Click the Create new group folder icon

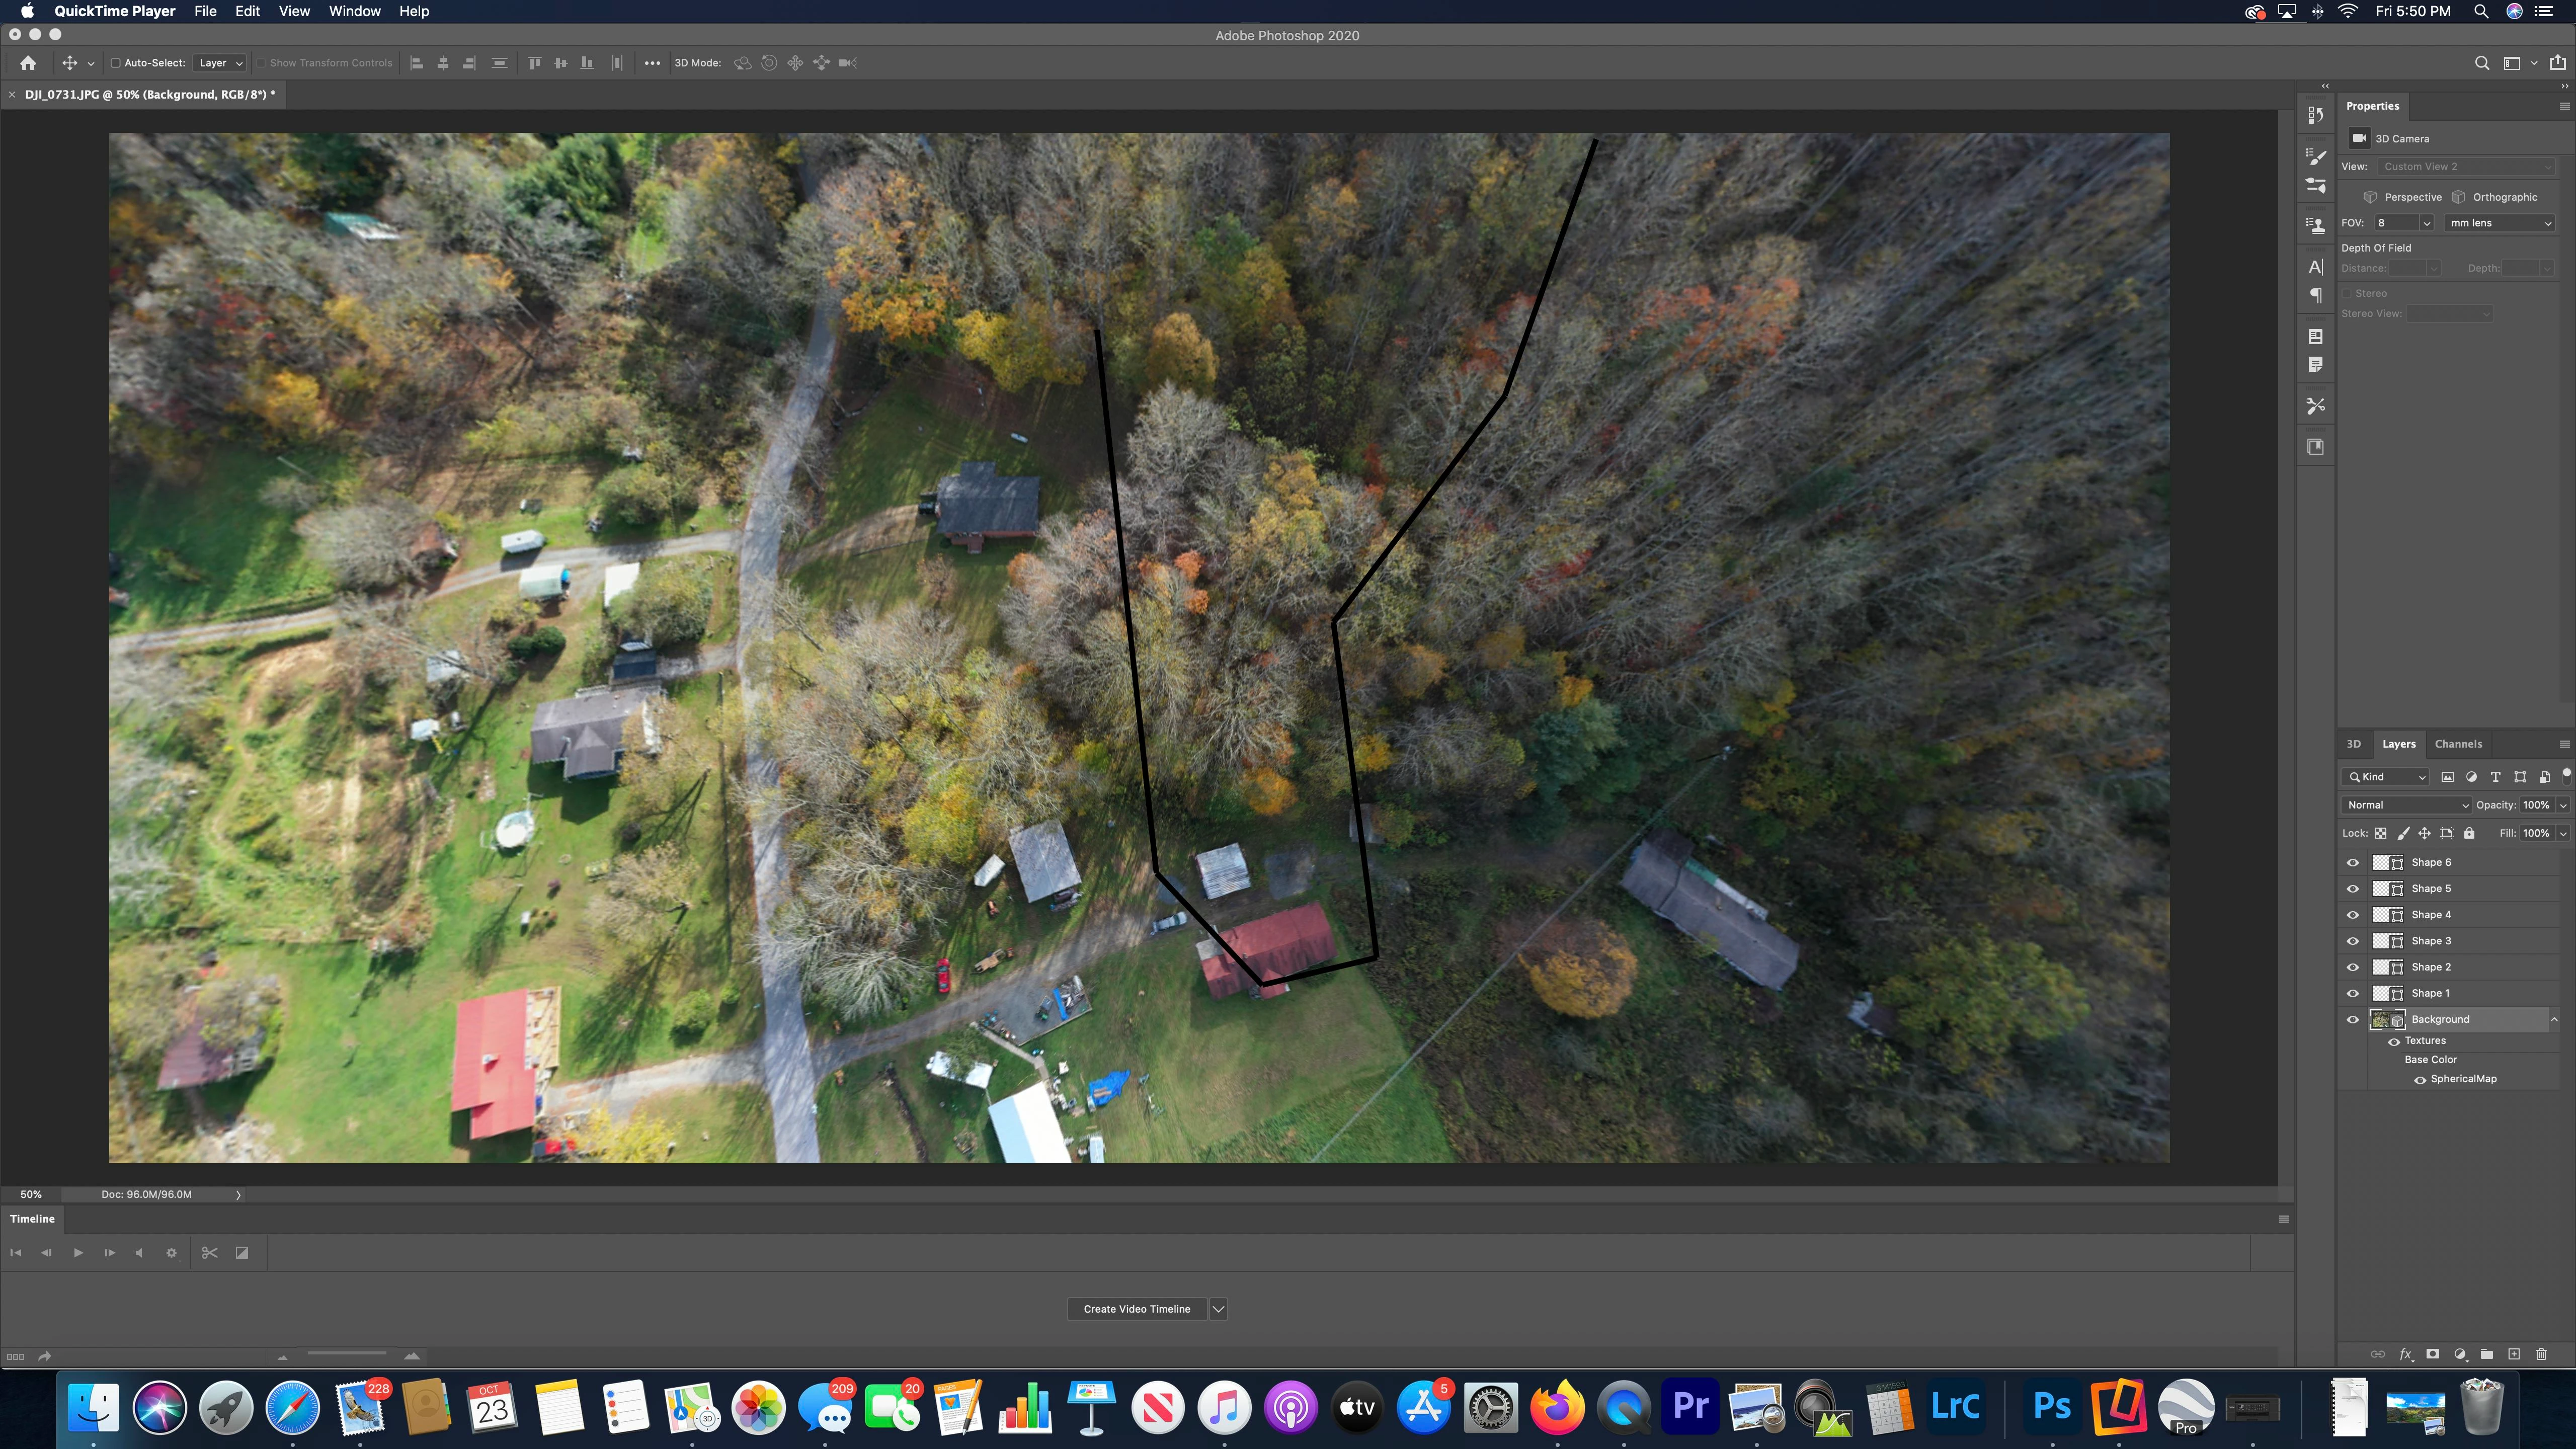(2487, 1354)
